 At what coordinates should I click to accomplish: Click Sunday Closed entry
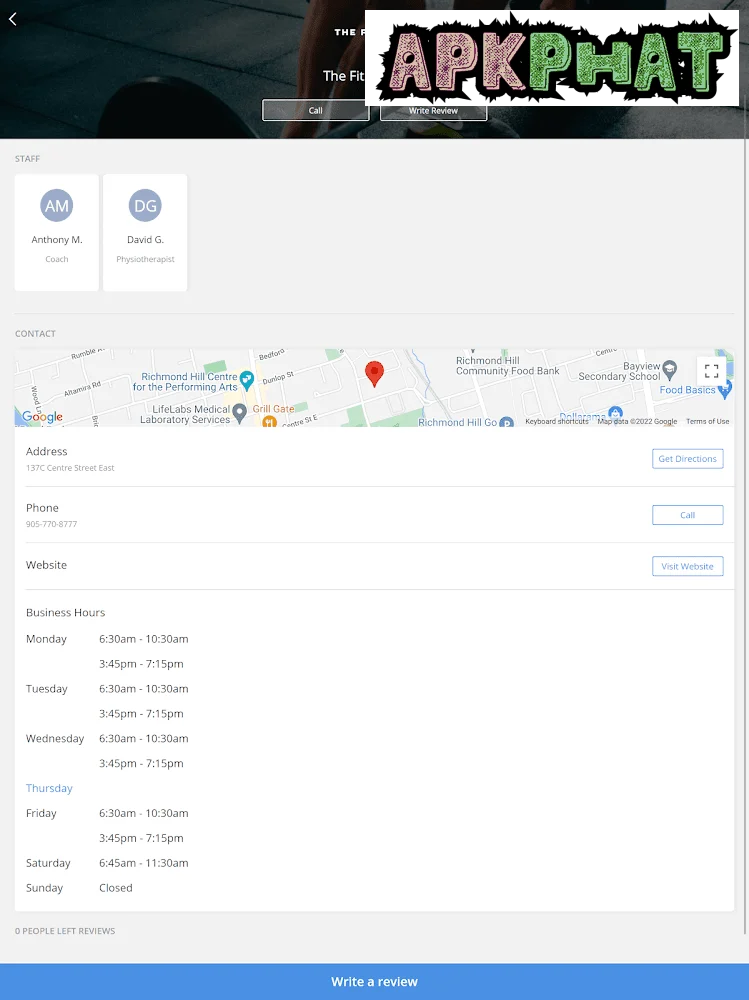coord(115,888)
